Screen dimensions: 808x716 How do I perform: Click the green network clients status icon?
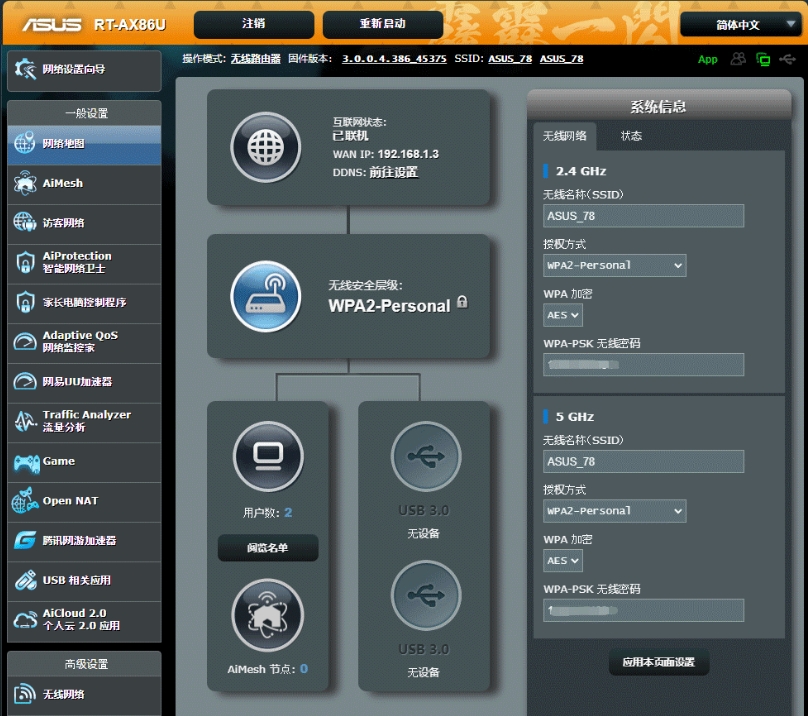click(x=763, y=59)
